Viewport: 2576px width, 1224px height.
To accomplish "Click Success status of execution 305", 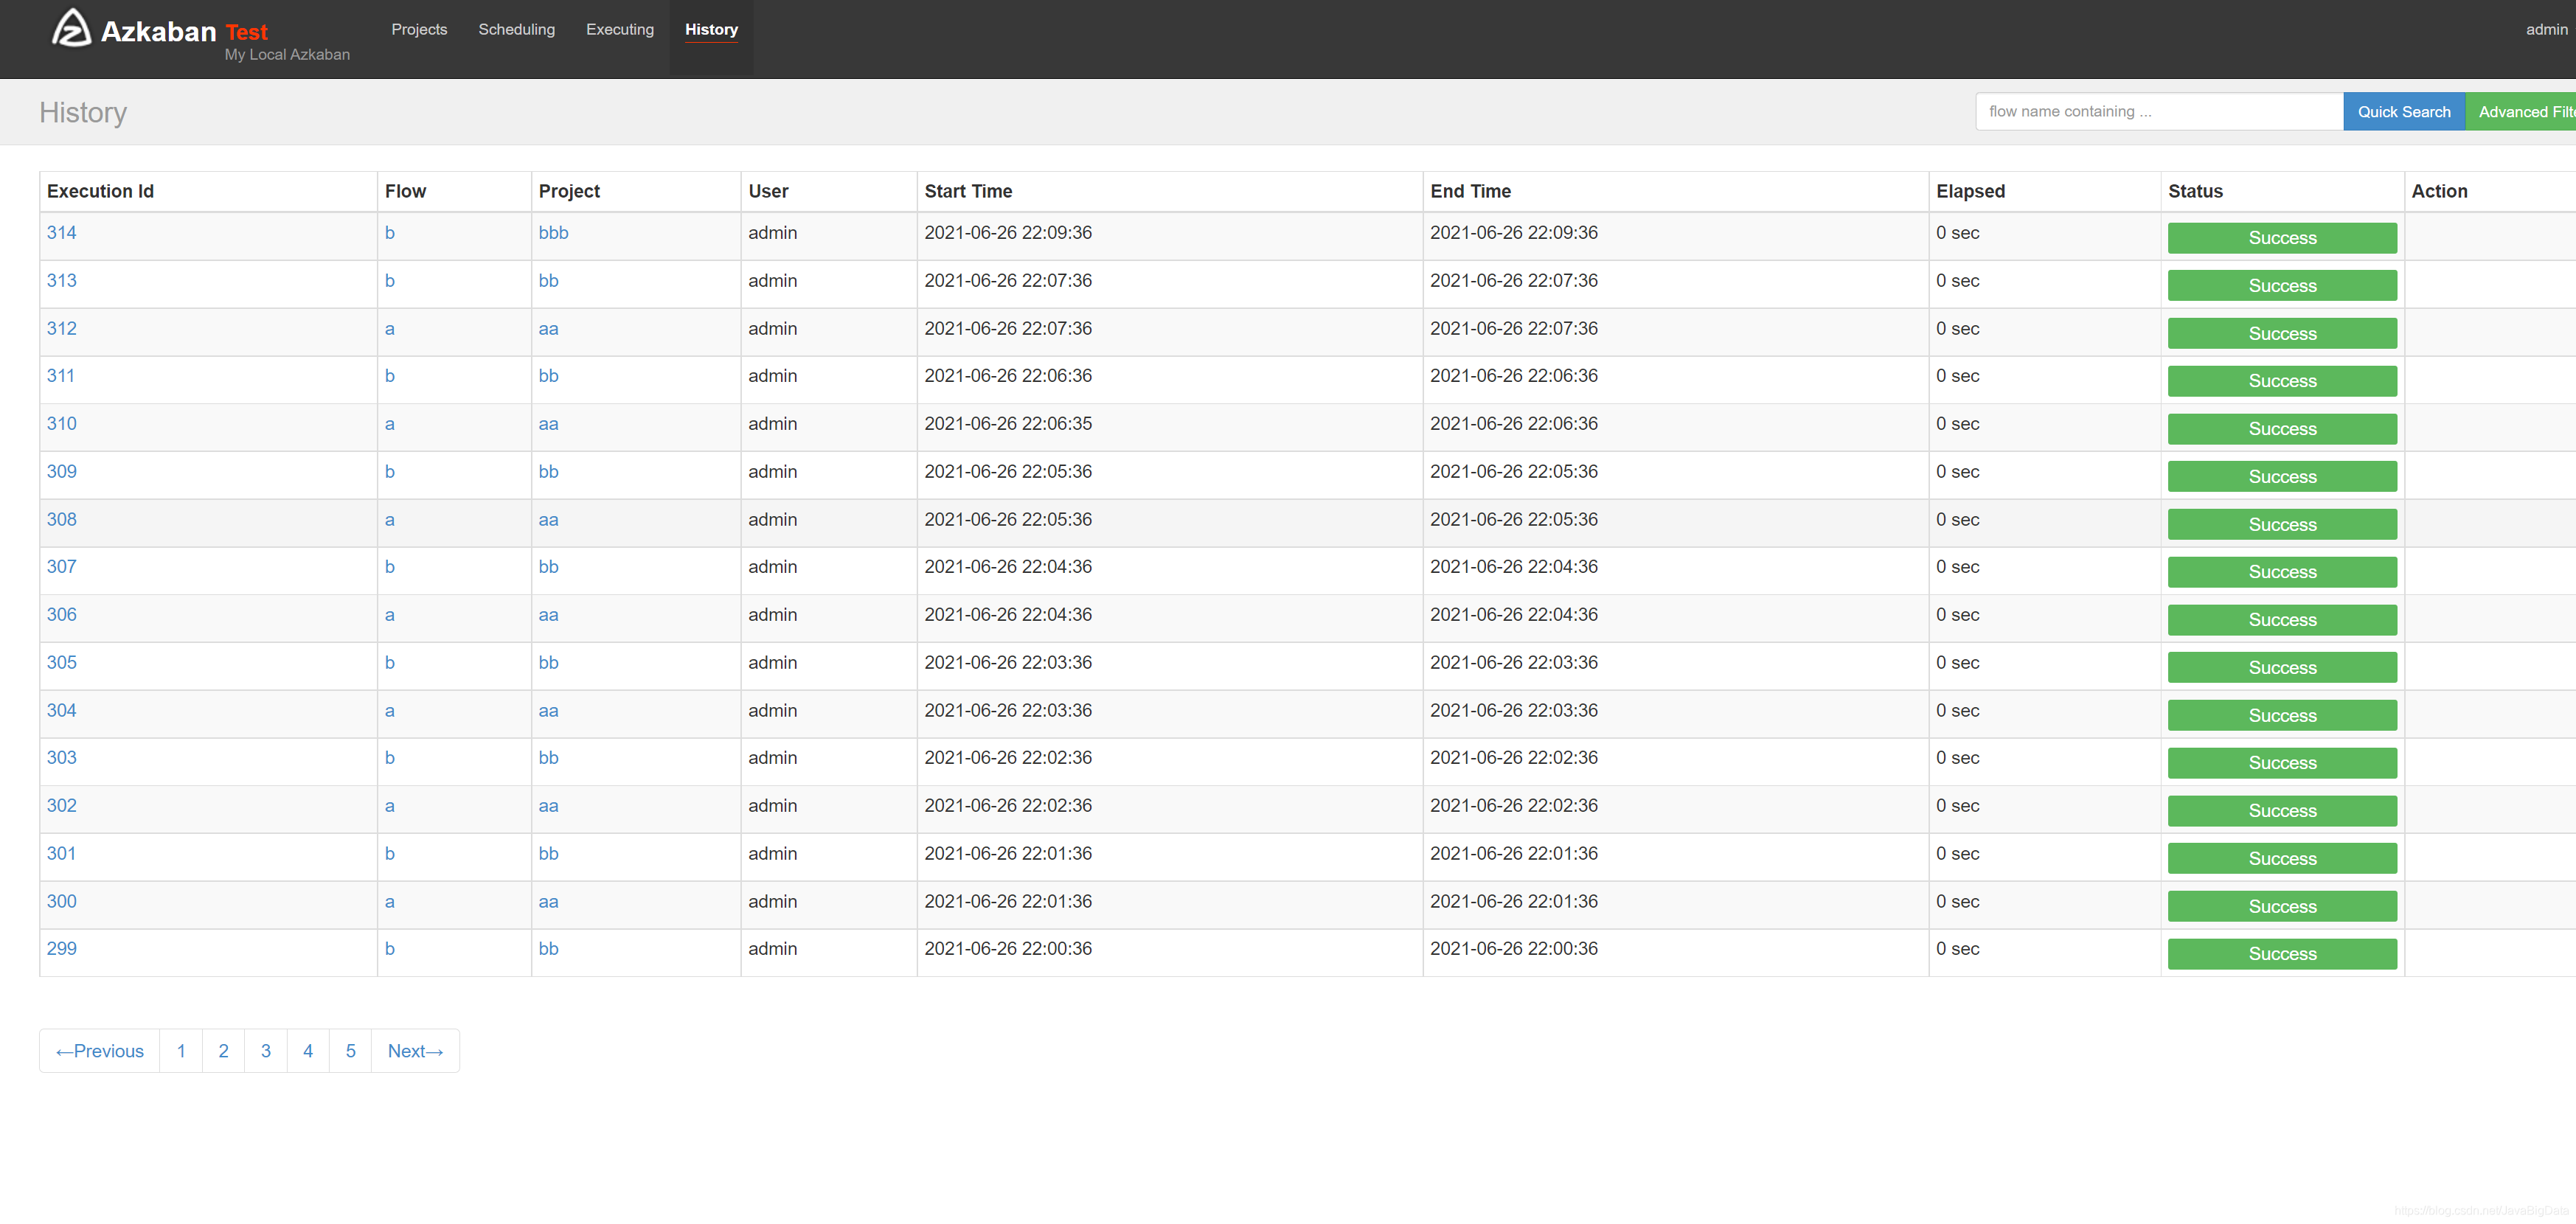I will pos(2281,668).
